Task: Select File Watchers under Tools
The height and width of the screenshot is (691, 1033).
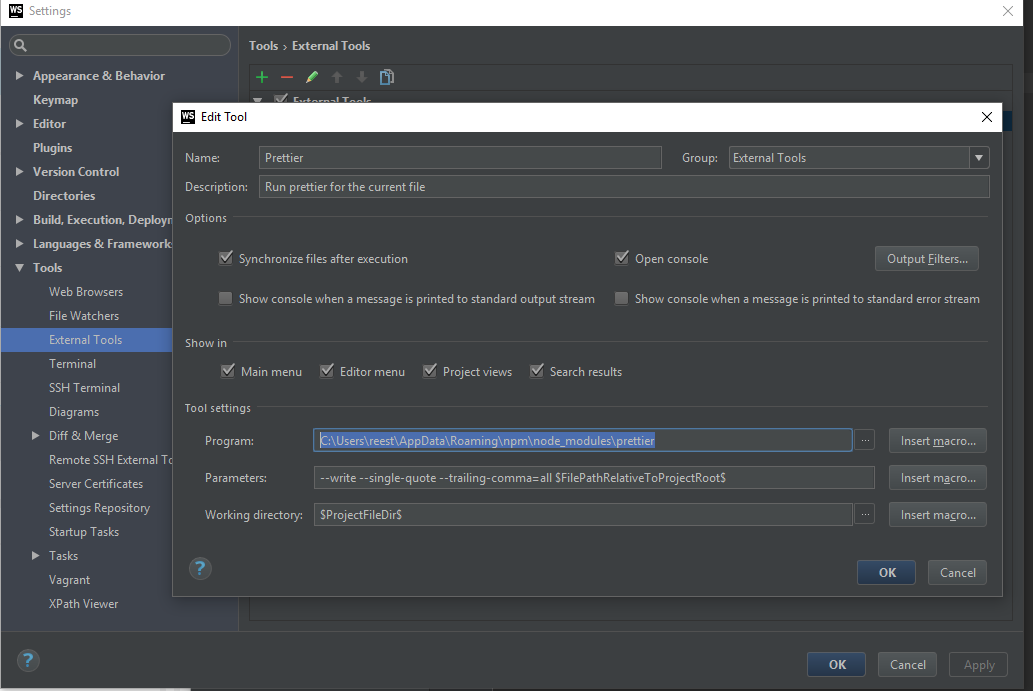Action: point(84,316)
